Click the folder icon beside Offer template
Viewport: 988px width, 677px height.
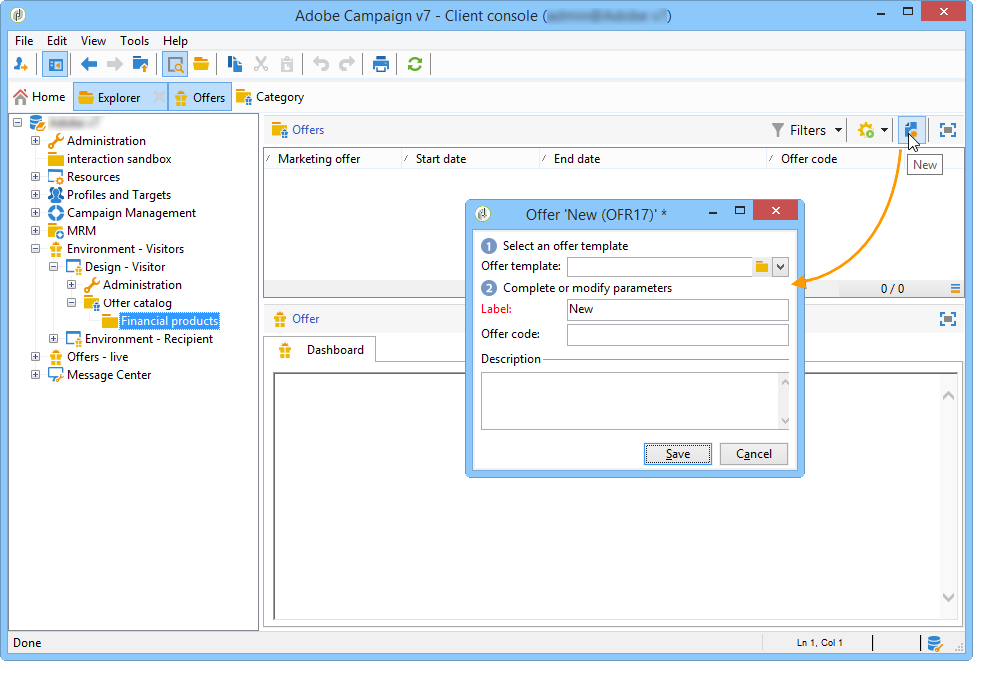coord(762,267)
